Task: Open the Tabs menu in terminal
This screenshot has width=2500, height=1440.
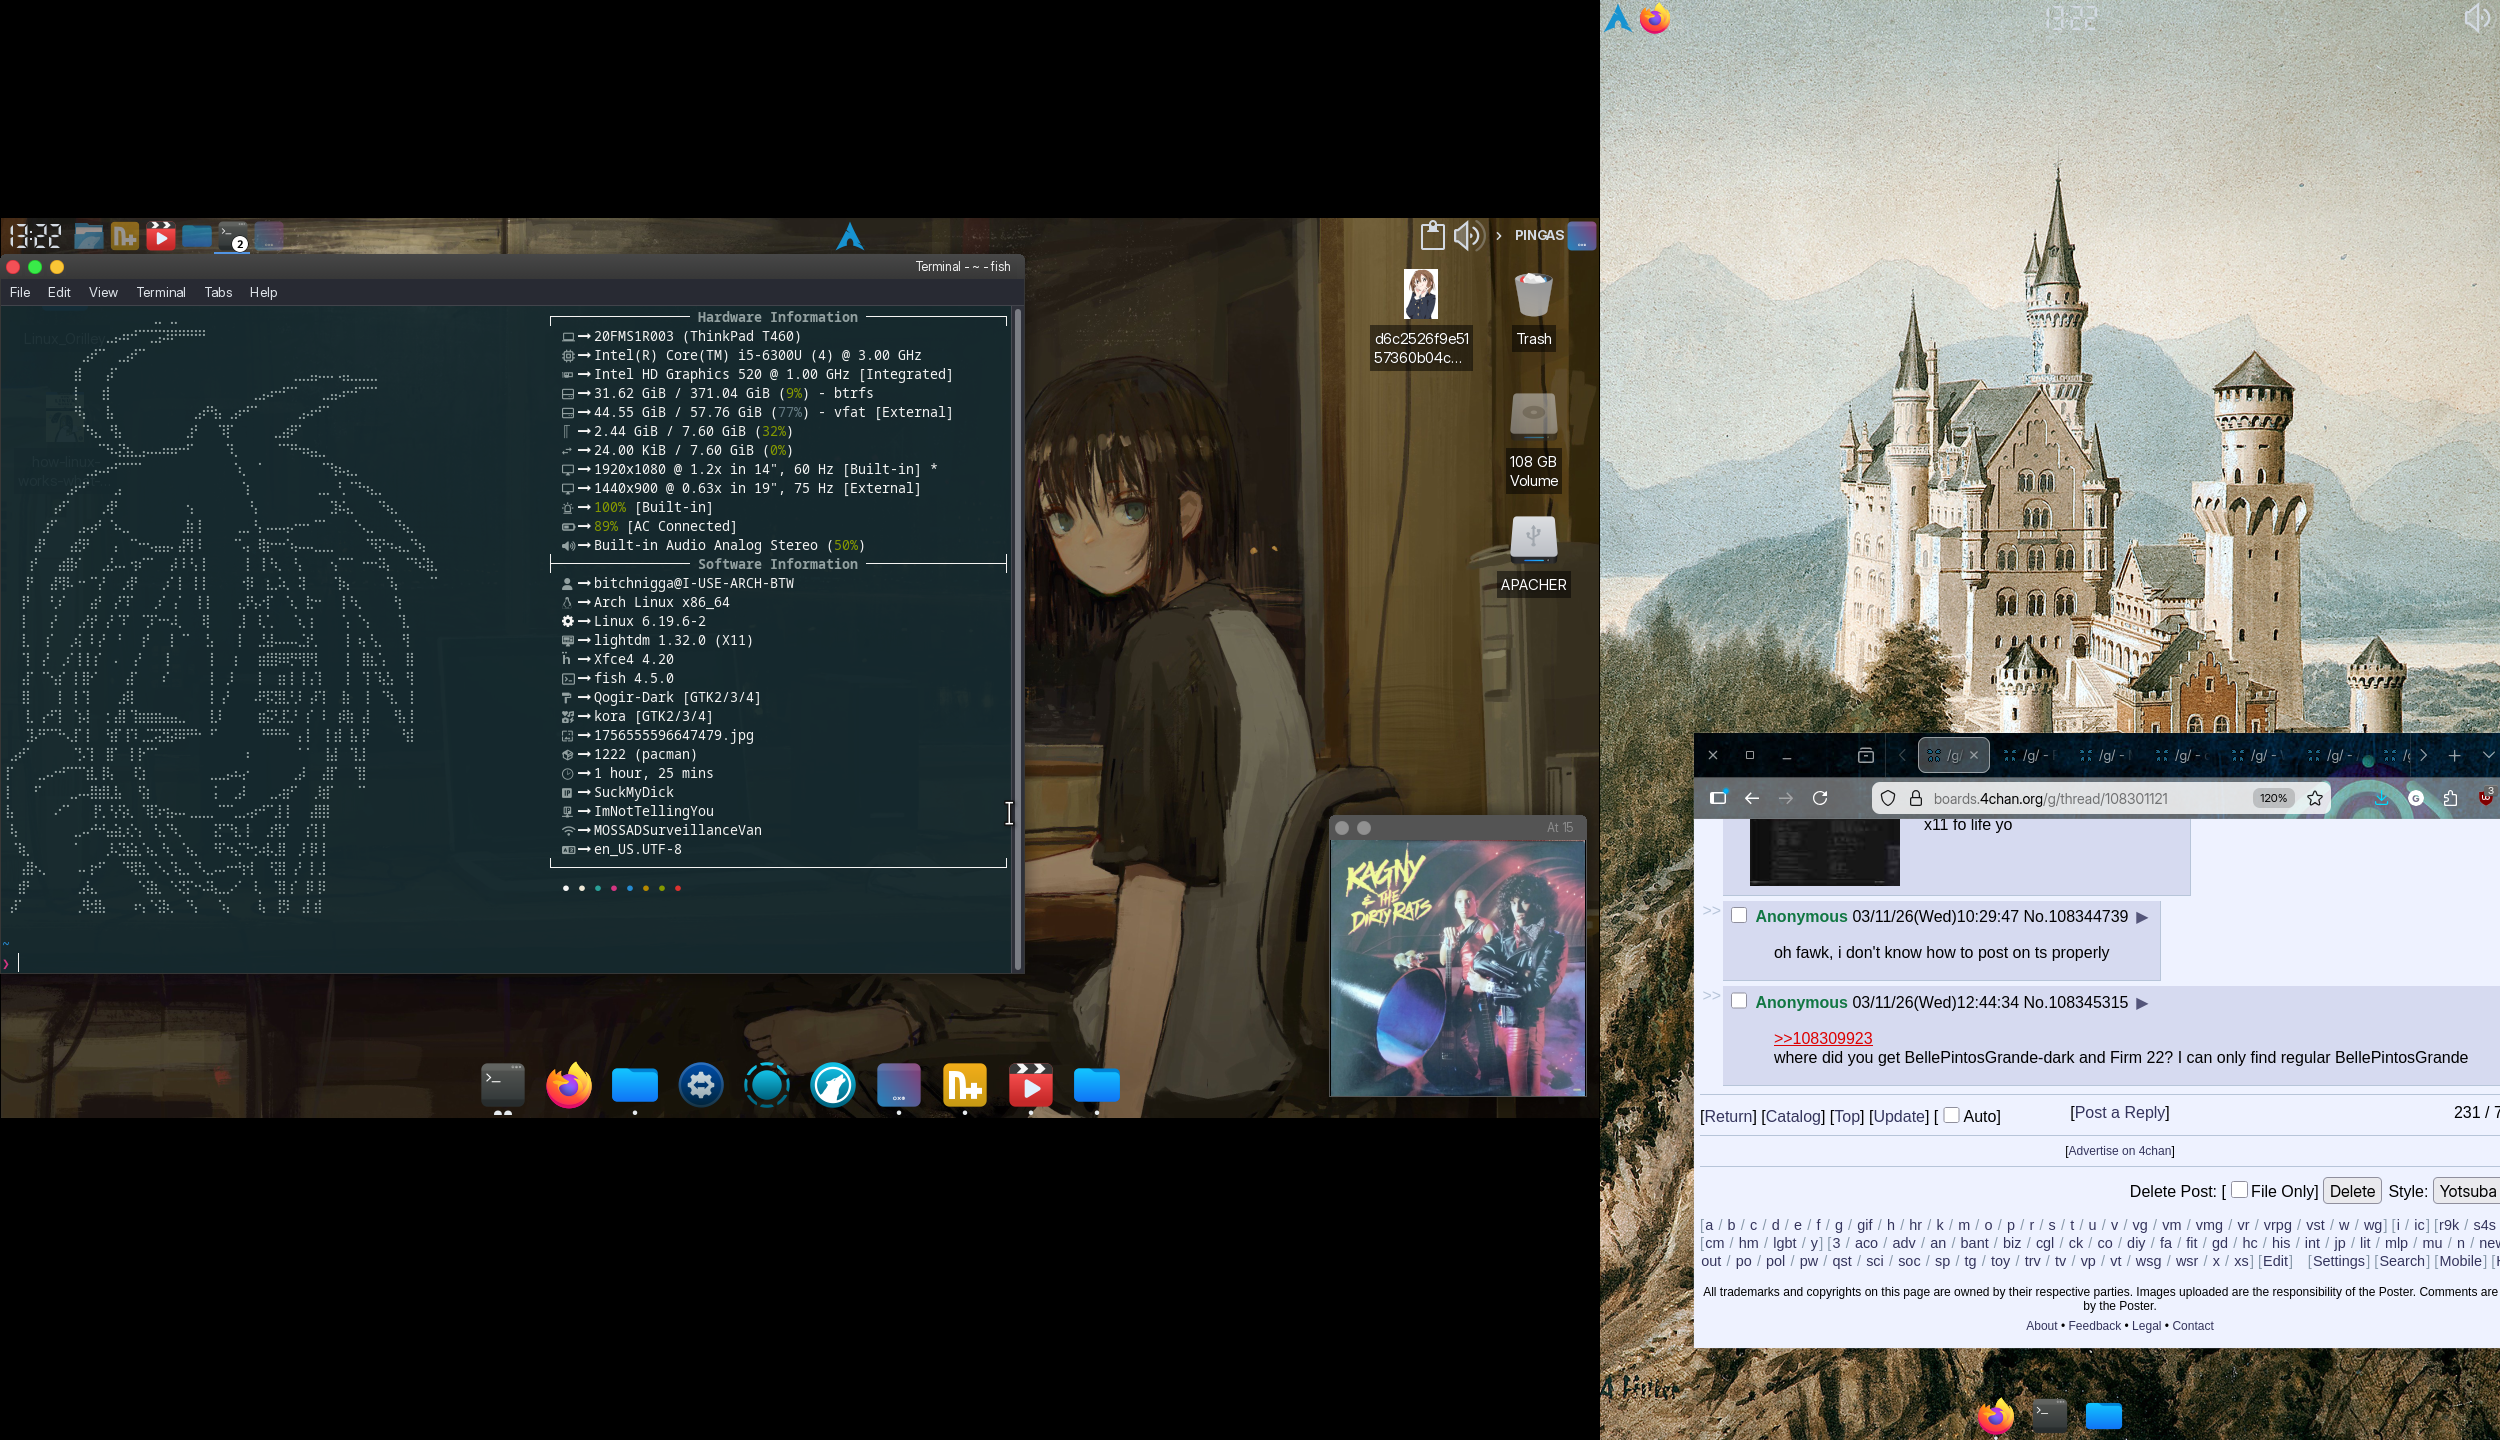Action: 218,292
